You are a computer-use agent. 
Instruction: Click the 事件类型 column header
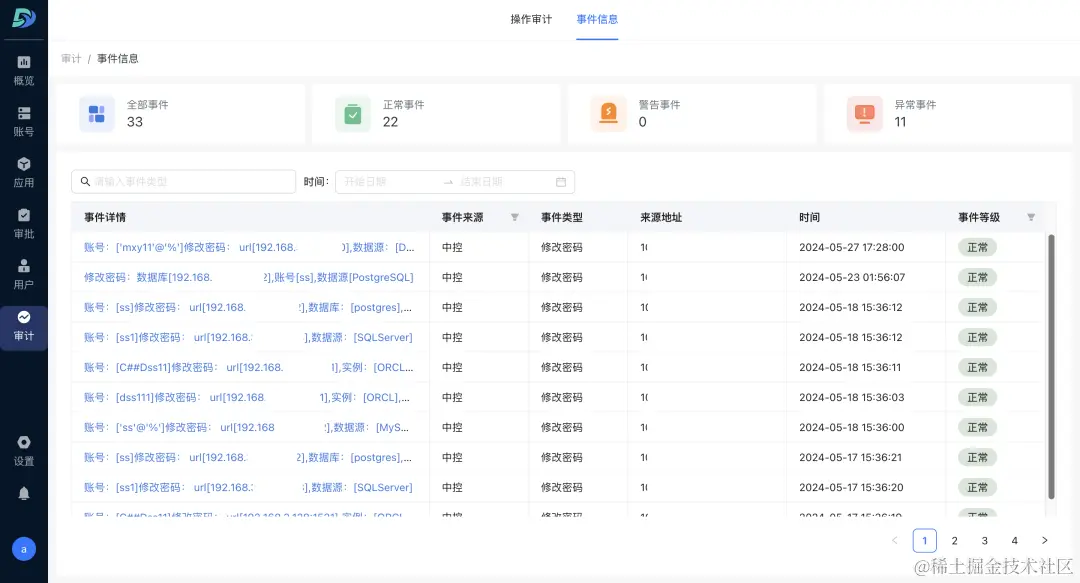pos(561,217)
